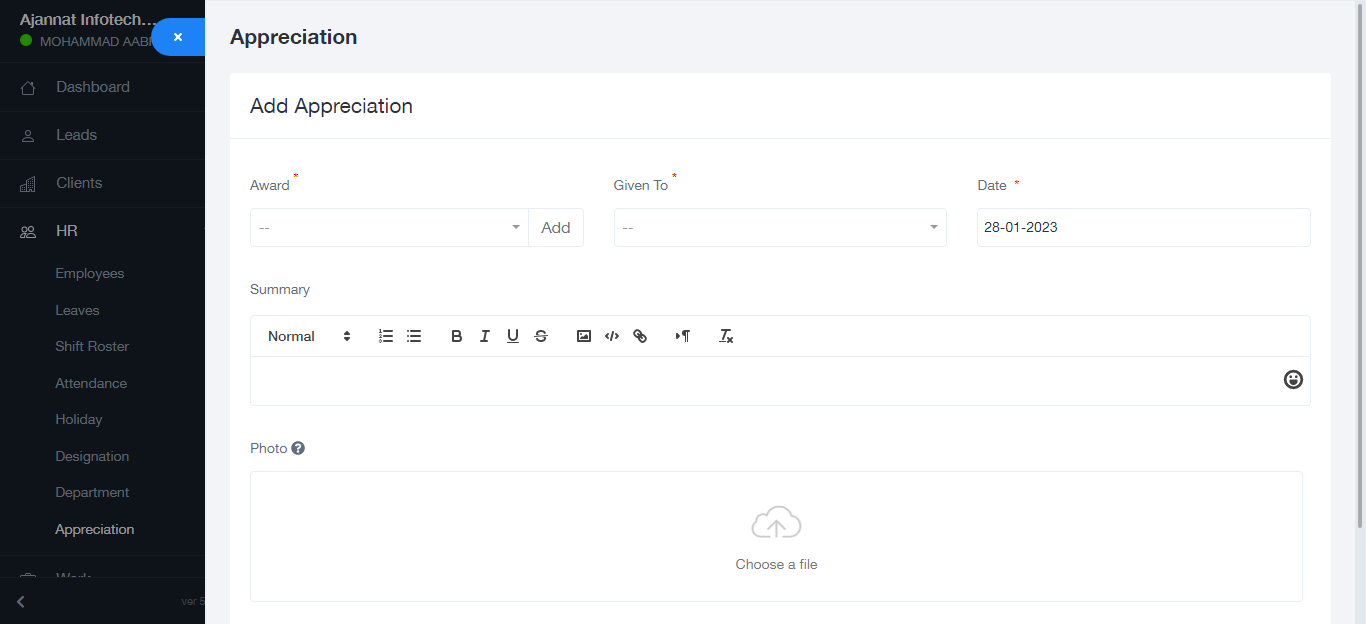
Task: Click the Photo help question icon
Action: coord(298,449)
